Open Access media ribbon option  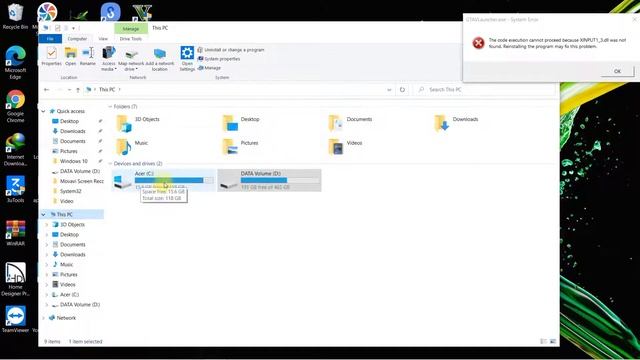(x=109, y=58)
